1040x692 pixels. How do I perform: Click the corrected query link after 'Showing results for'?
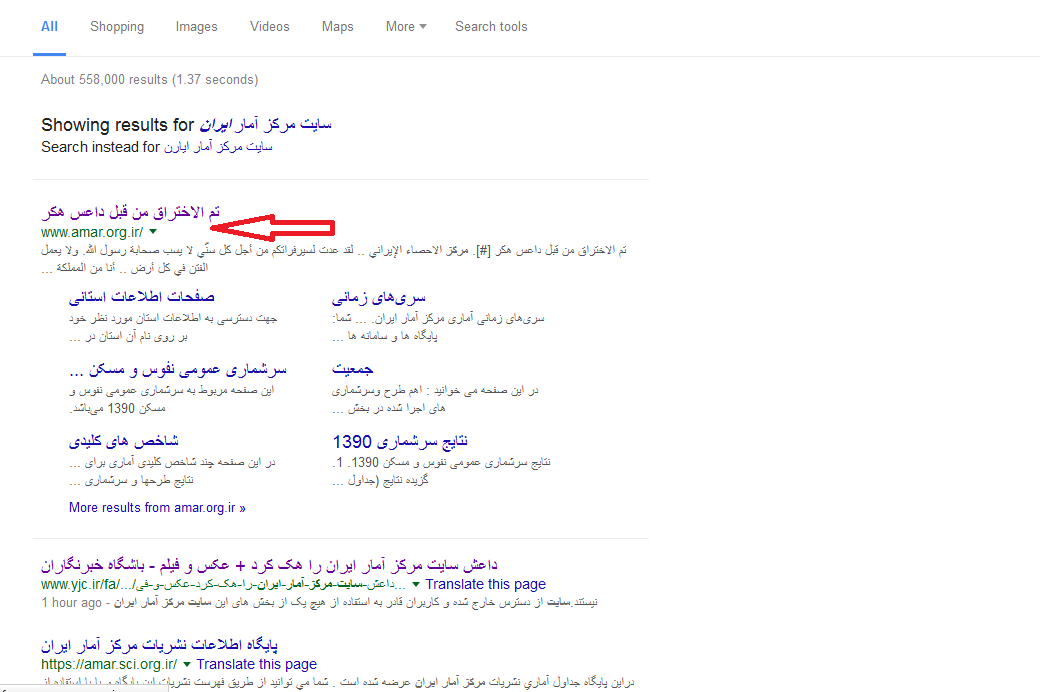[265, 125]
